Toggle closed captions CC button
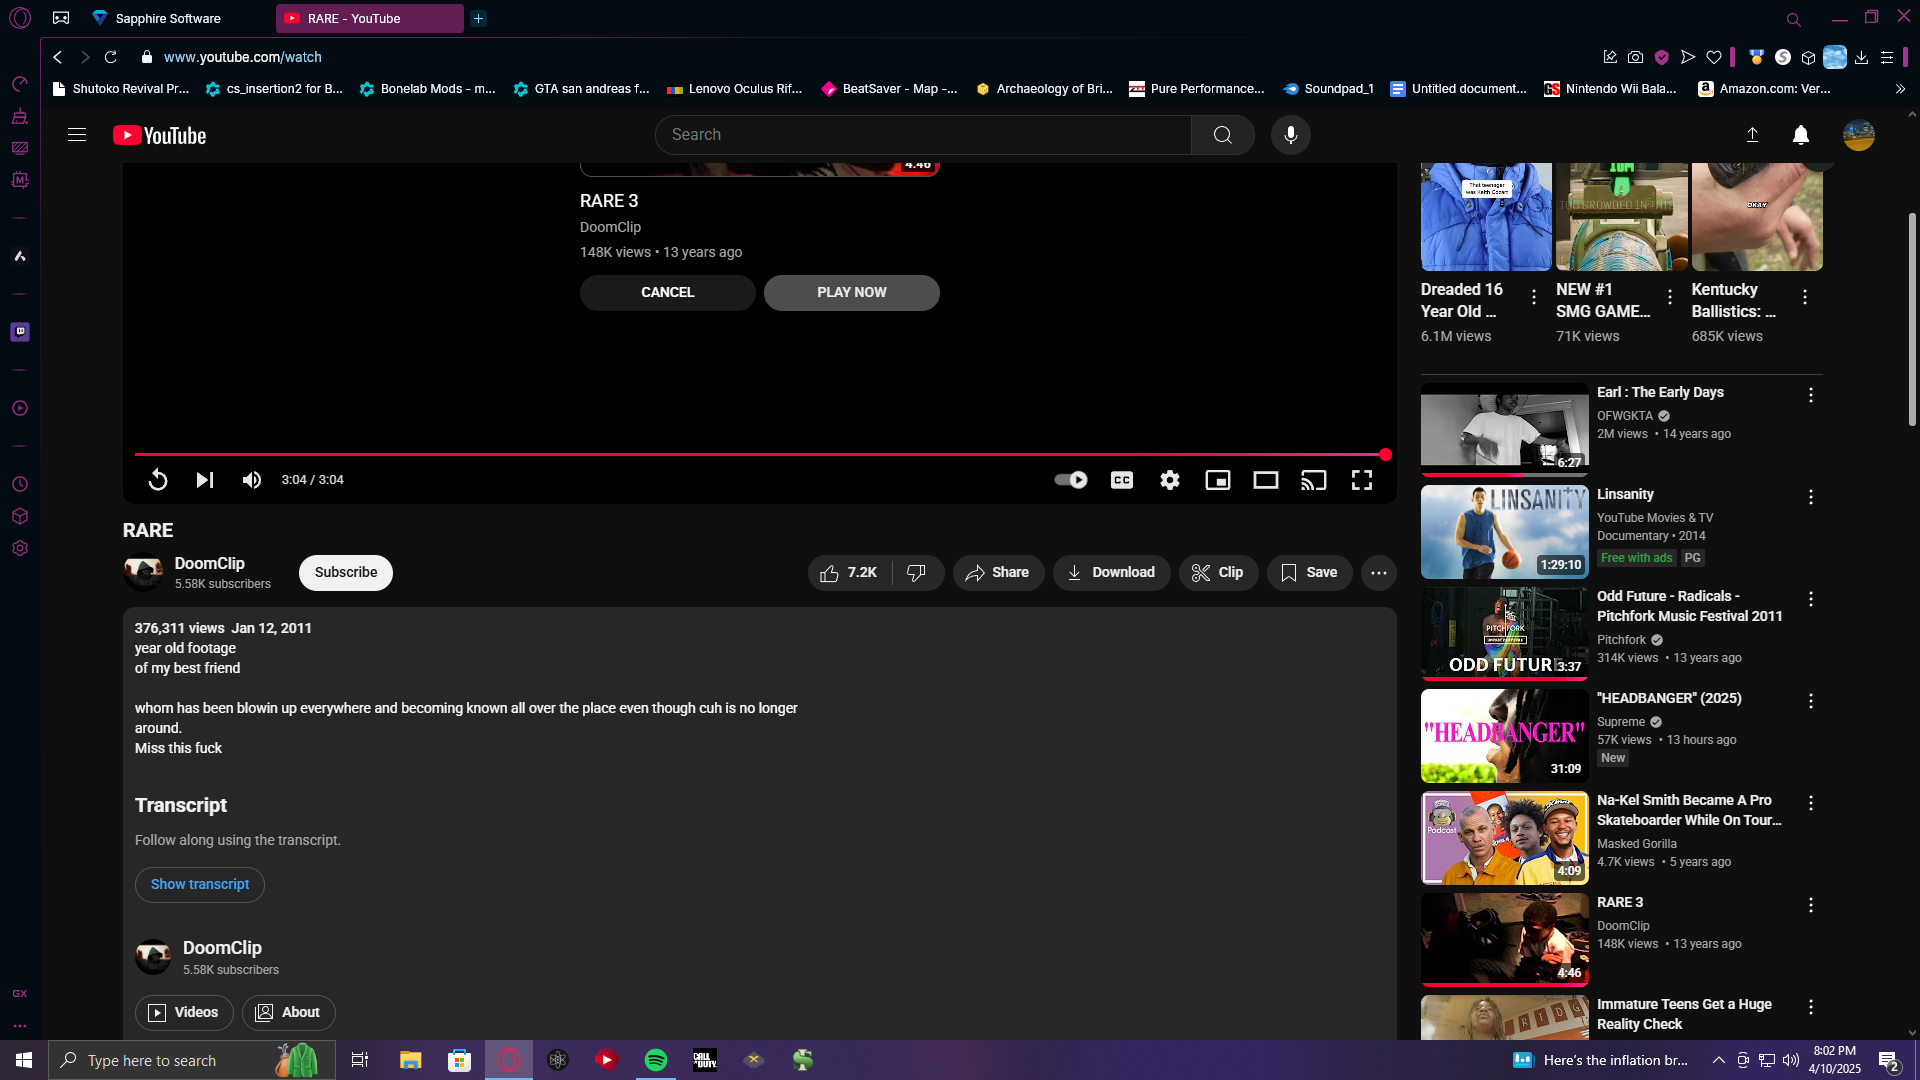Image resolution: width=1920 pixels, height=1080 pixels. tap(1121, 480)
